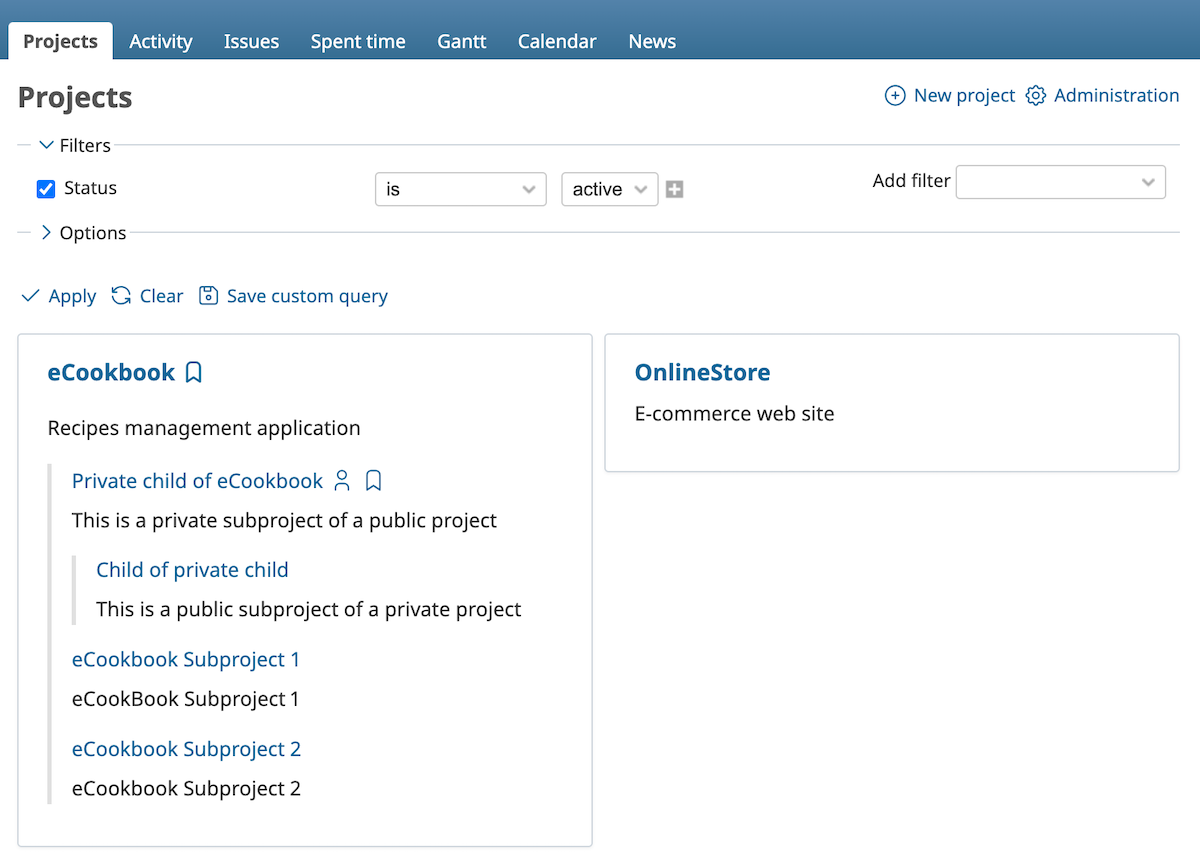The height and width of the screenshot is (868, 1200).
Task: Expand the Options section
Action: click(x=46, y=233)
